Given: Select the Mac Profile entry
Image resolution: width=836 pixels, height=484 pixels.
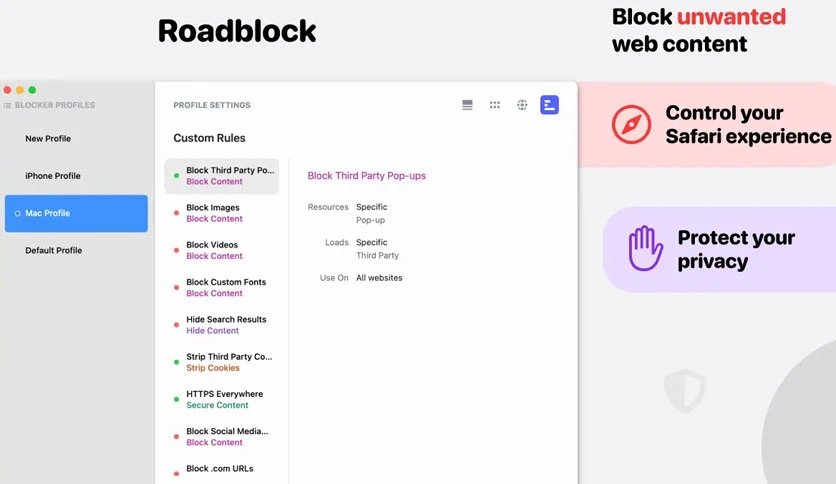Looking at the screenshot, I should coord(76,213).
